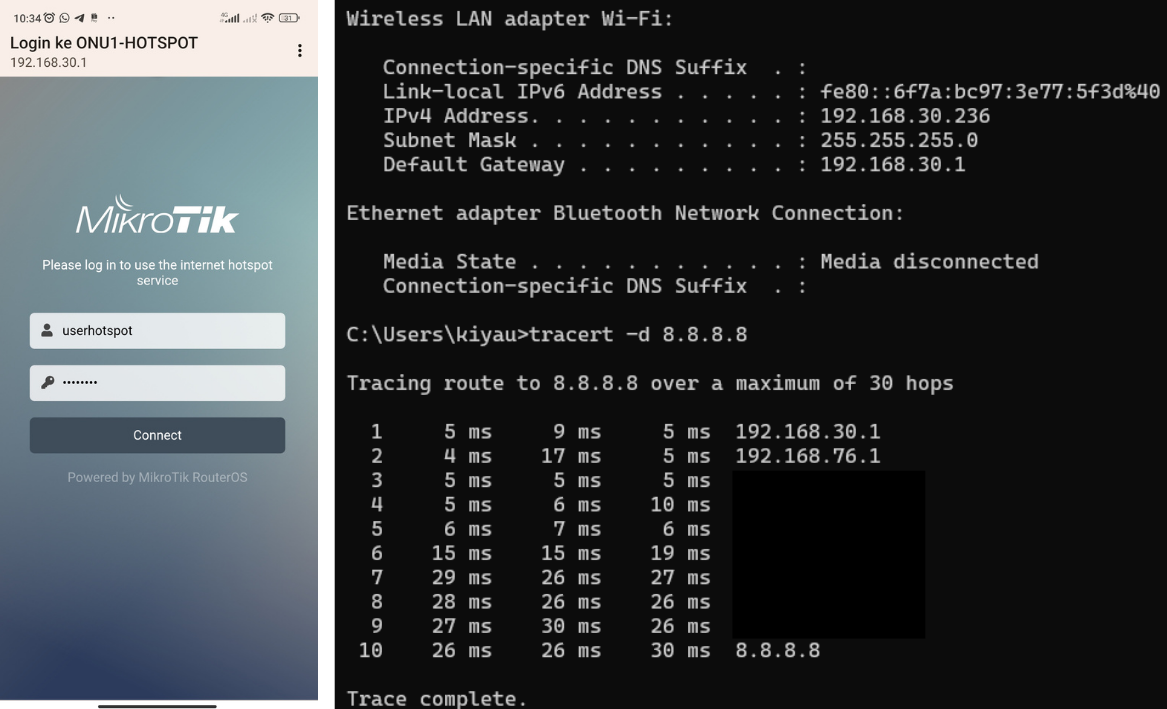Click the key icon in password field
1167x709 pixels.
(47, 383)
